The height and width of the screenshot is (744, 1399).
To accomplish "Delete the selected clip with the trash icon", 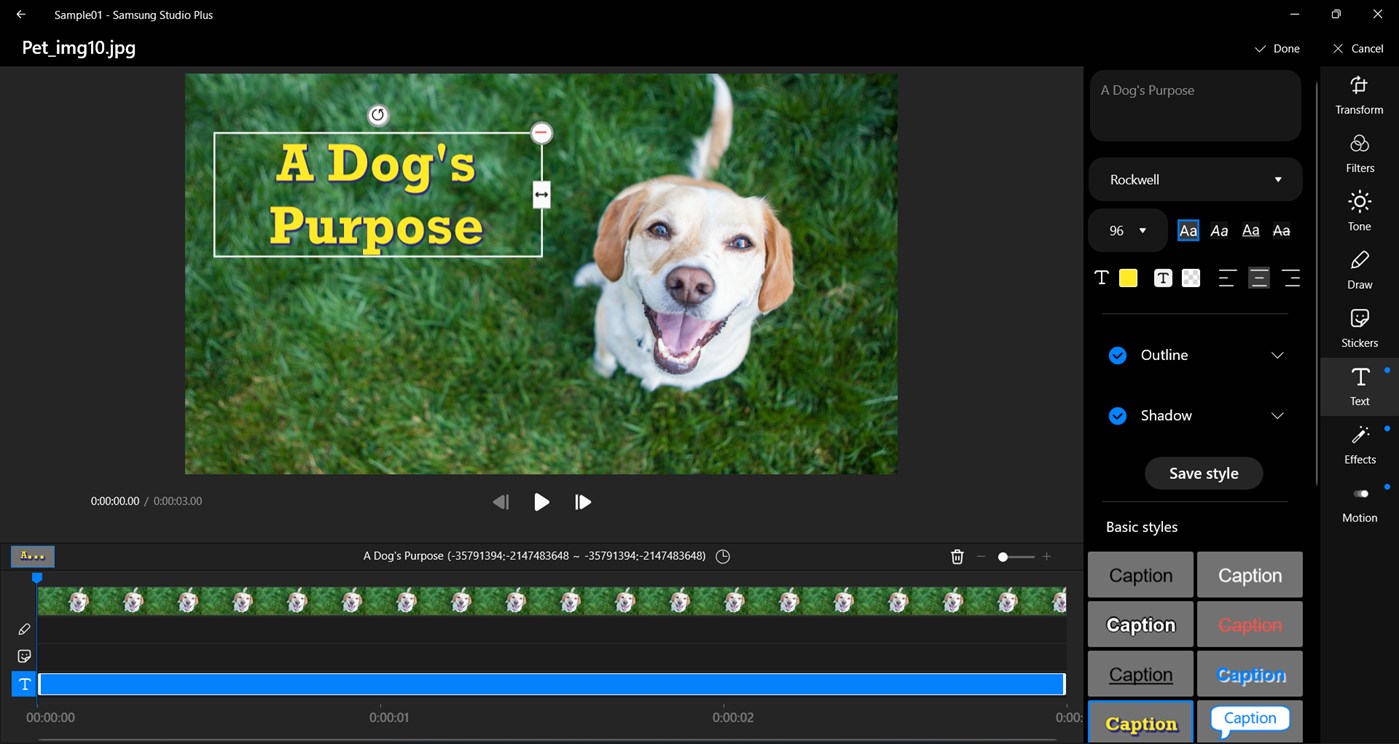I will [x=957, y=556].
